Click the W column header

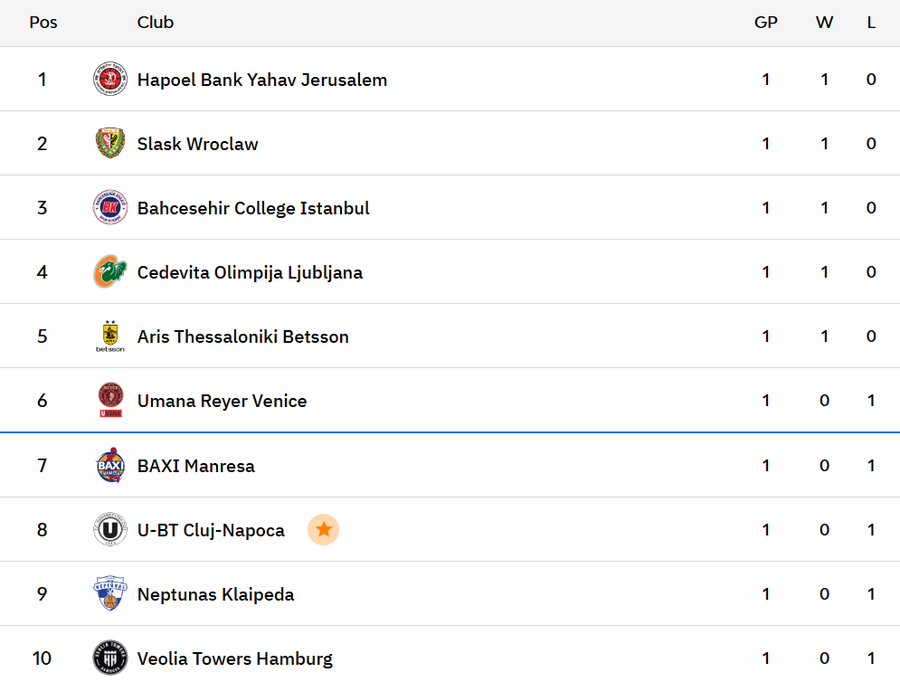[x=824, y=22]
